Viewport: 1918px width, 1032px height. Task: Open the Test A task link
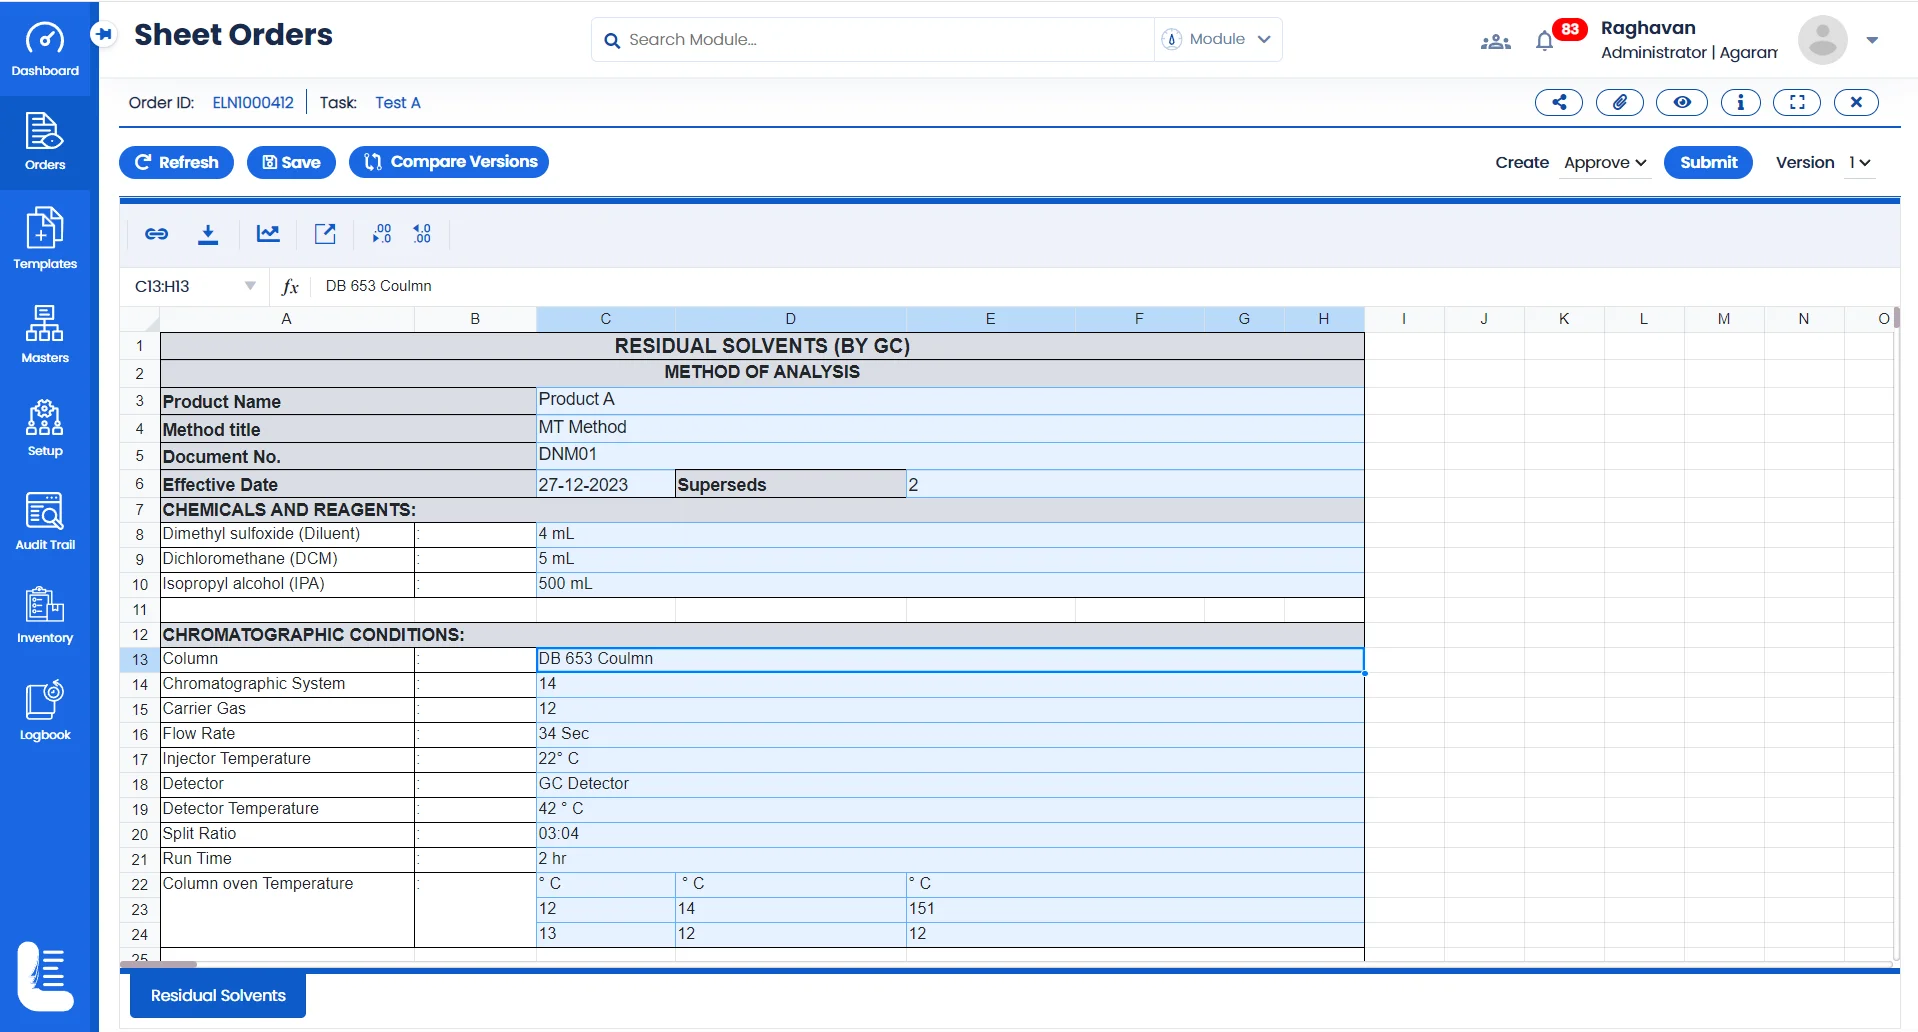(x=398, y=103)
